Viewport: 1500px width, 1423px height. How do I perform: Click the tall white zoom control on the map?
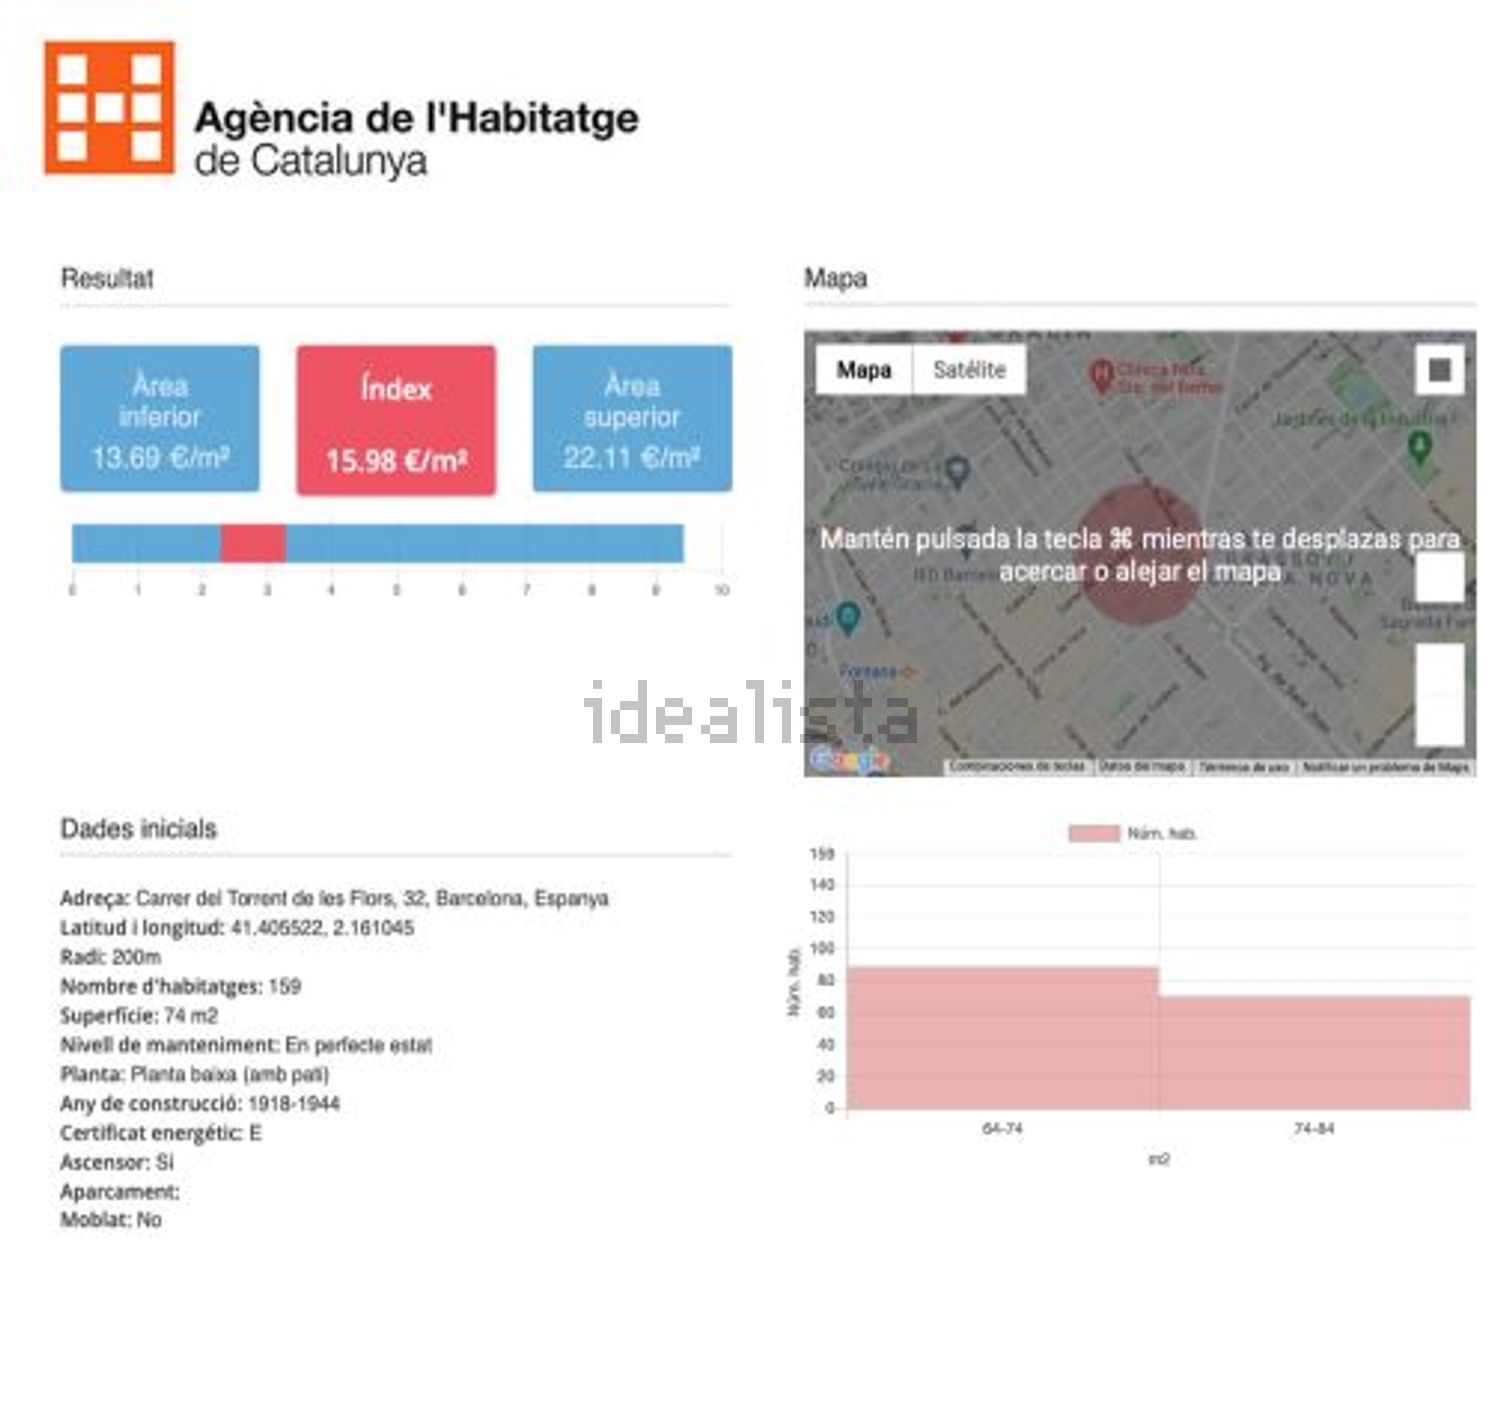(x=1440, y=694)
